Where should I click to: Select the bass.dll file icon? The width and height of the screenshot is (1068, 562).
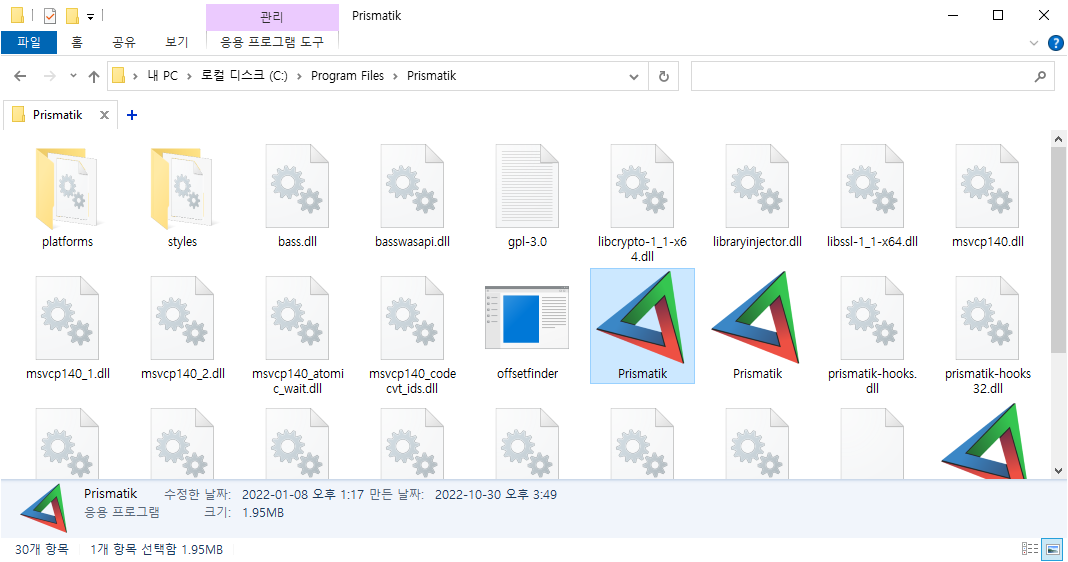(x=297, y=186)
